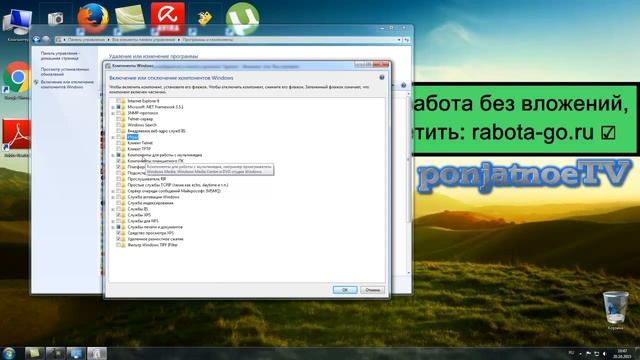Click the first pinned taskbar icon

(x=34, y=353)
